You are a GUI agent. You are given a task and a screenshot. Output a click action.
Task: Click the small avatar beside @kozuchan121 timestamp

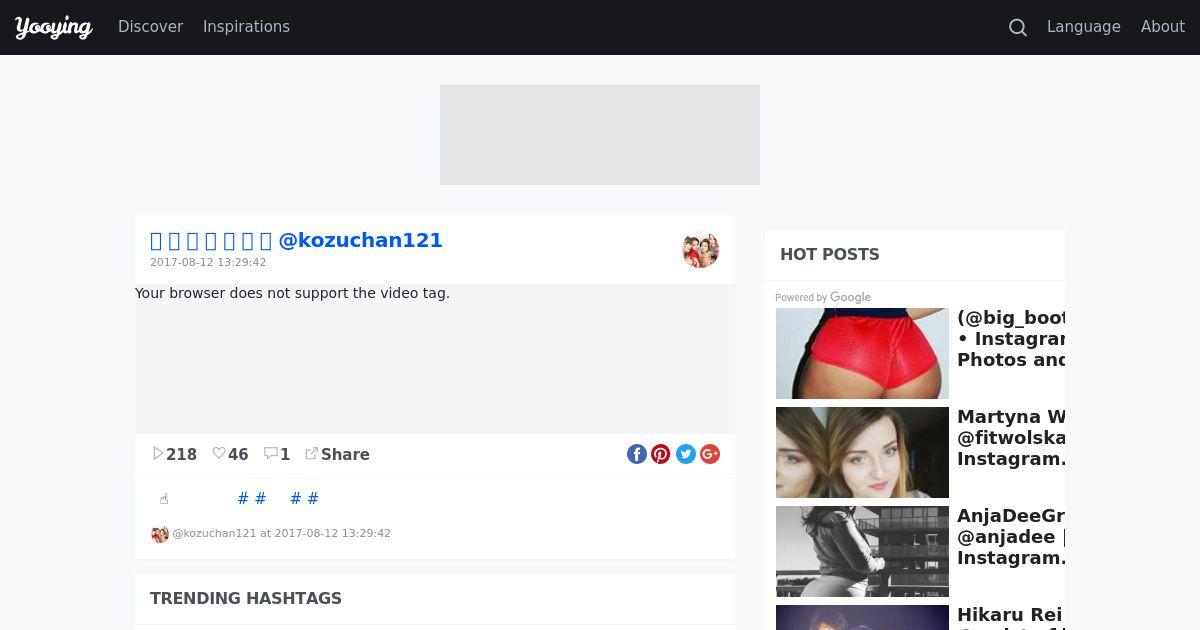(x=160, y=534)
